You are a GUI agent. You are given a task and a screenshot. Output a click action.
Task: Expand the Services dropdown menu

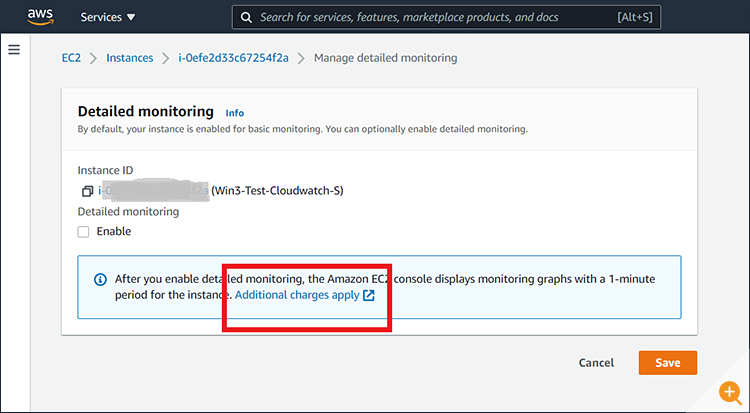click(107, 17)
